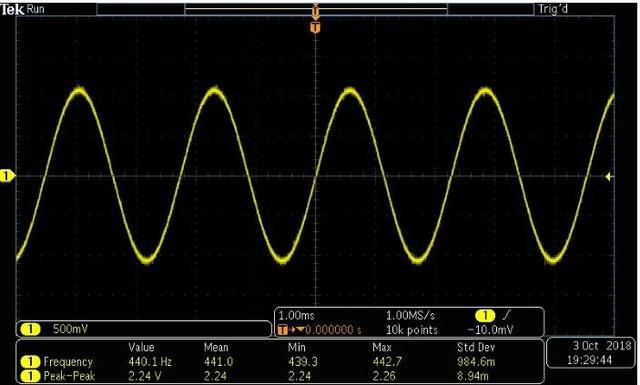Screen dimensions: 640x385
Task: Click the 10k points record length
Action: pyautogui.click(x=411, y=330)
